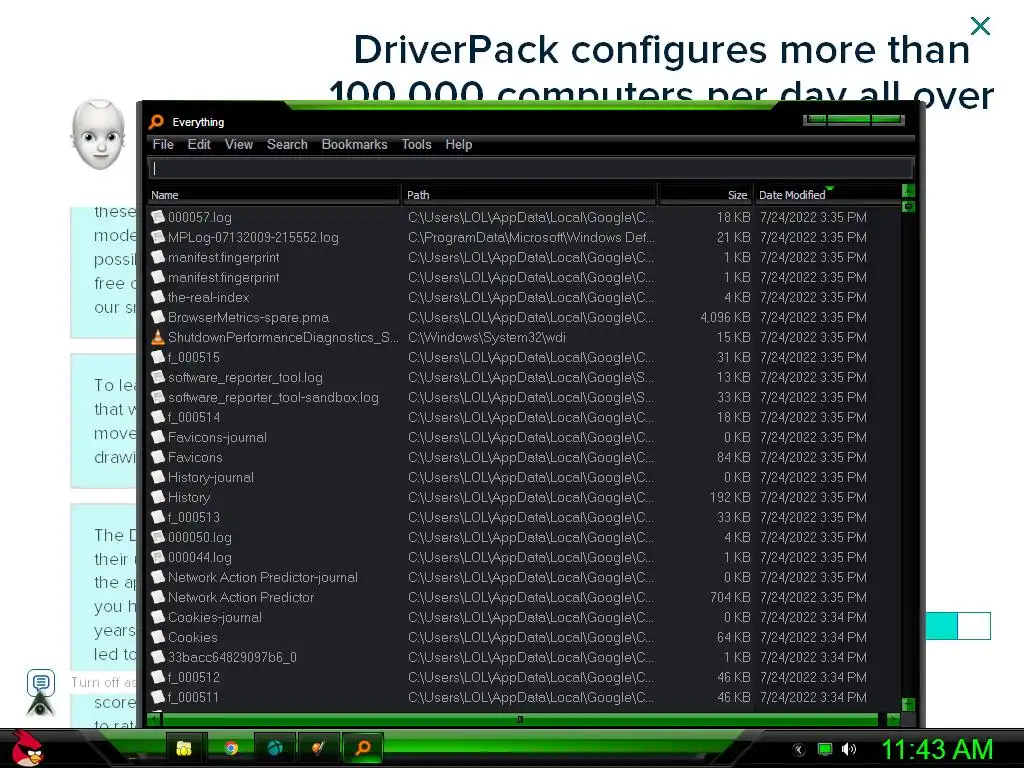Open the Tools menu
The height and width of the screenshot is (768, 1024).
tap(417, 144)
